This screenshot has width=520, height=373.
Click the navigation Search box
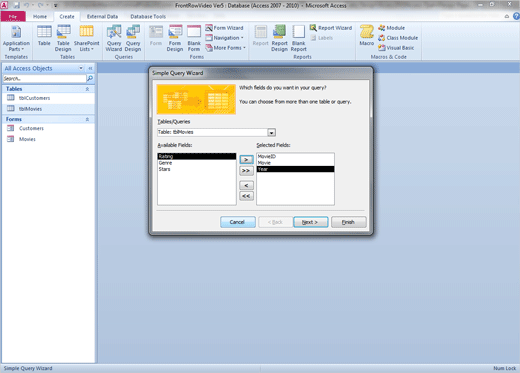[x=44, y=79]
